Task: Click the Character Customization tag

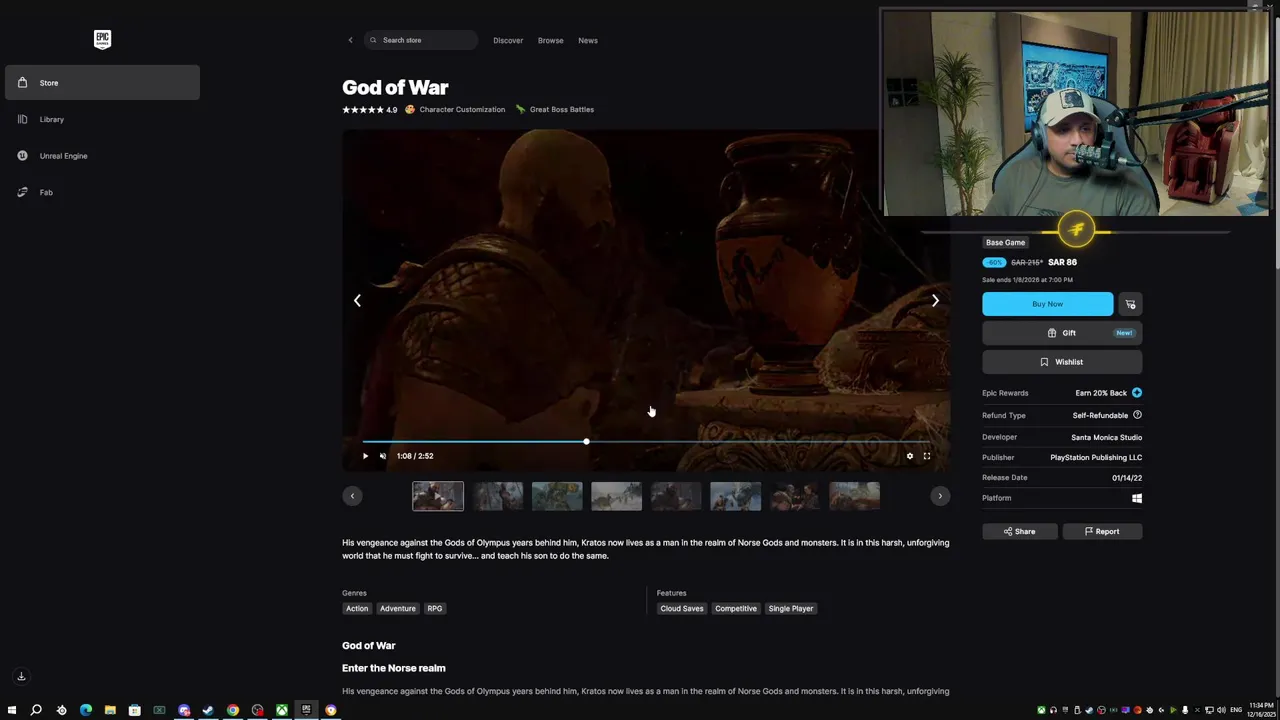Action: pyautogui.click(x=455, y=109)
